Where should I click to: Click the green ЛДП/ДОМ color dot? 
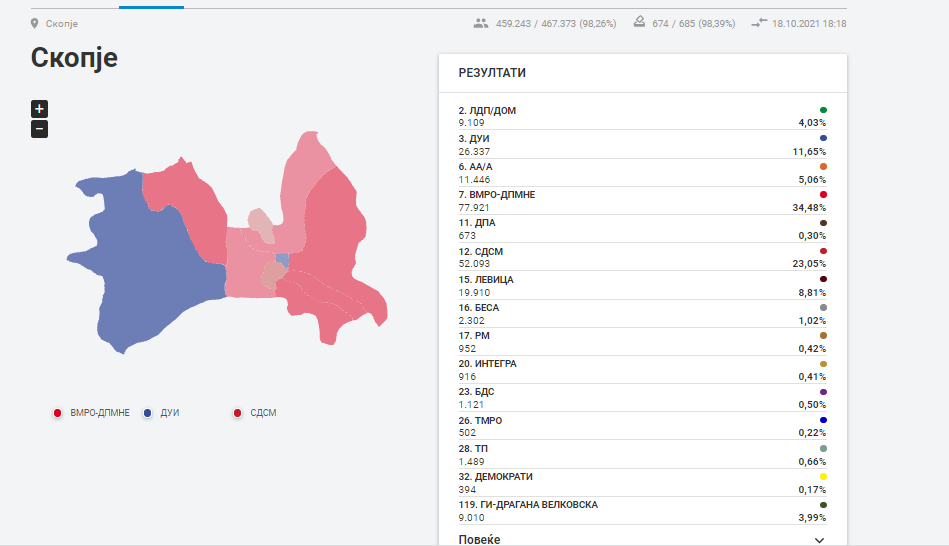(x=823, y=110)
